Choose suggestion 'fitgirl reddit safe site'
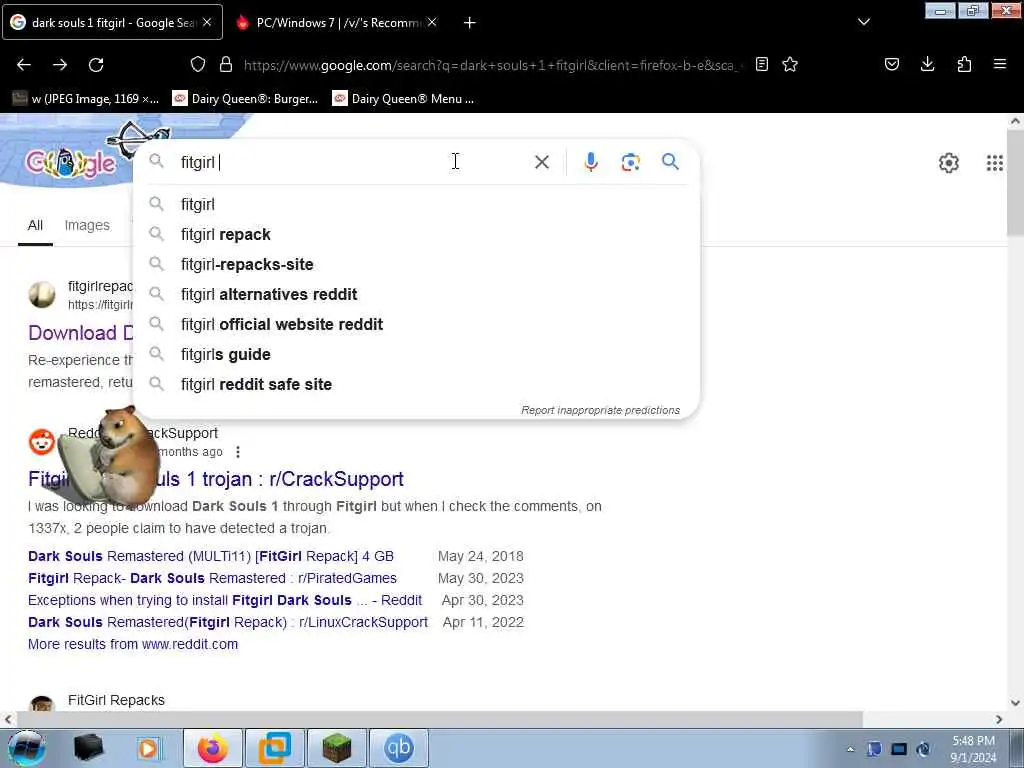Screen dimensions: 1024x768 [x=417, y=385]
